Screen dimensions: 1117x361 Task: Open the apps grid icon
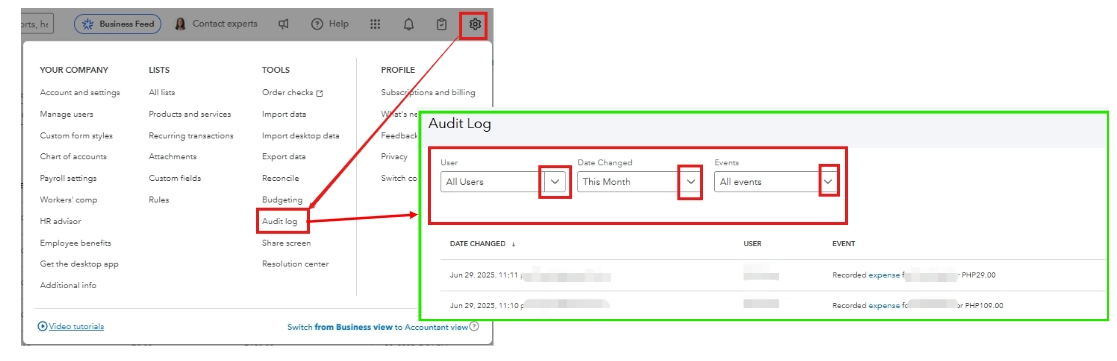(x=375, y=24)
